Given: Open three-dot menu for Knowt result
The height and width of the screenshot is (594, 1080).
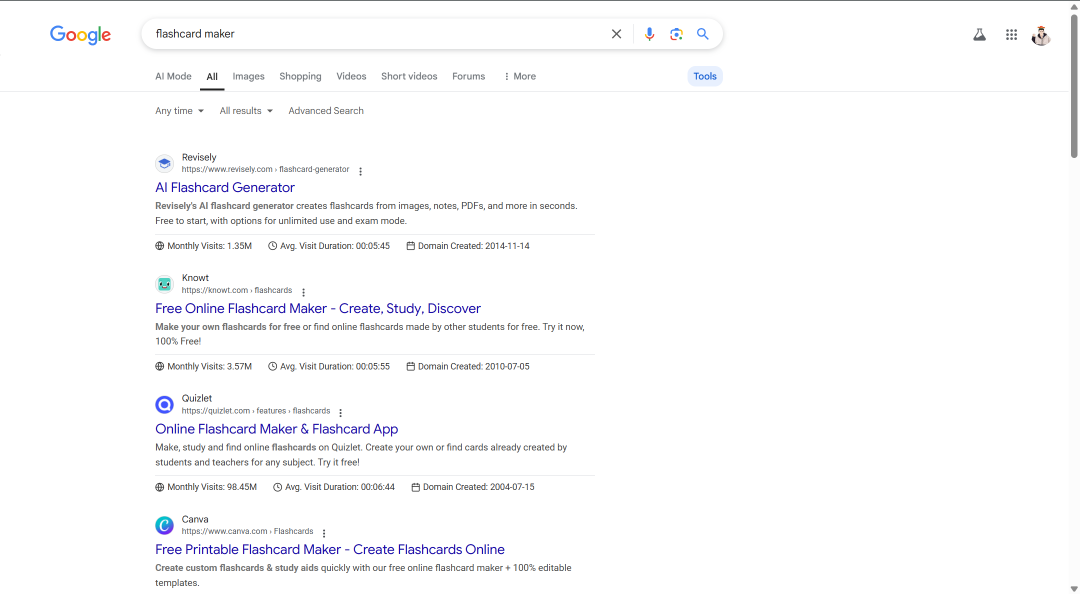Looking at the screenshot, I should (x=303, y=292).
